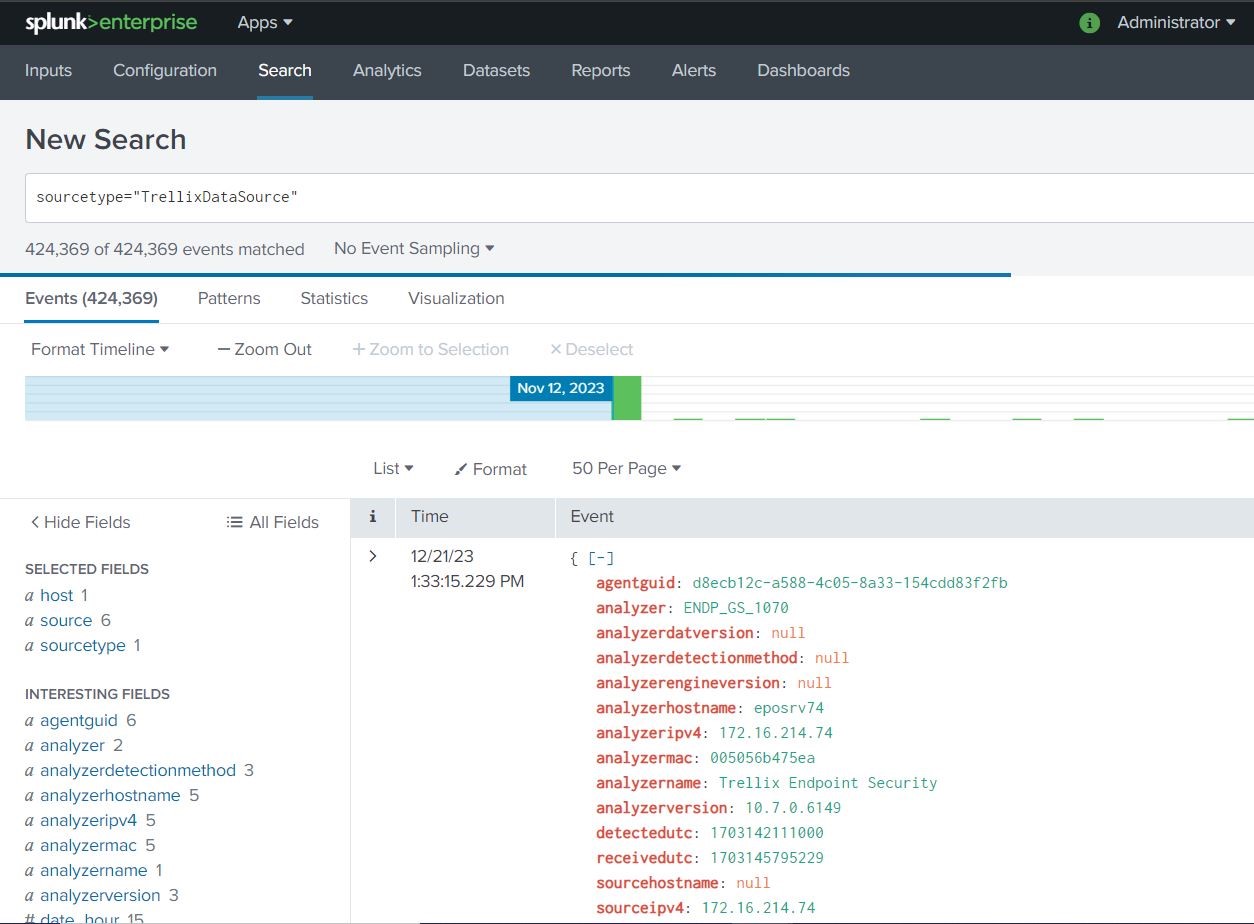Select the analyzername sidebar field

click(94, 870)
